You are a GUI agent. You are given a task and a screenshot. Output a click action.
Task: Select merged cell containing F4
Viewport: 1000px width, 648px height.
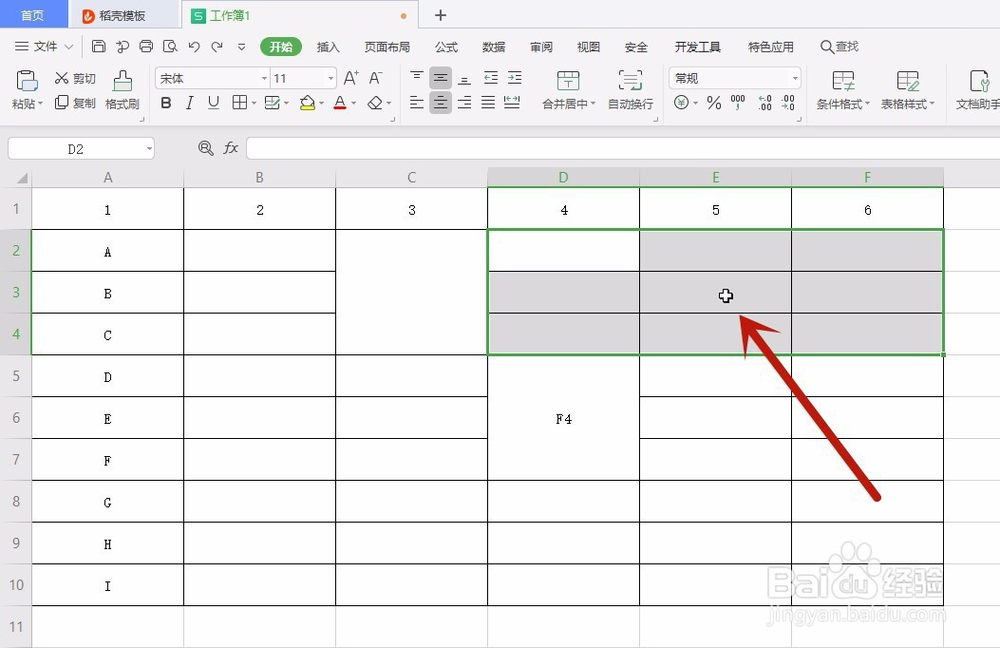tap(563, 418)
